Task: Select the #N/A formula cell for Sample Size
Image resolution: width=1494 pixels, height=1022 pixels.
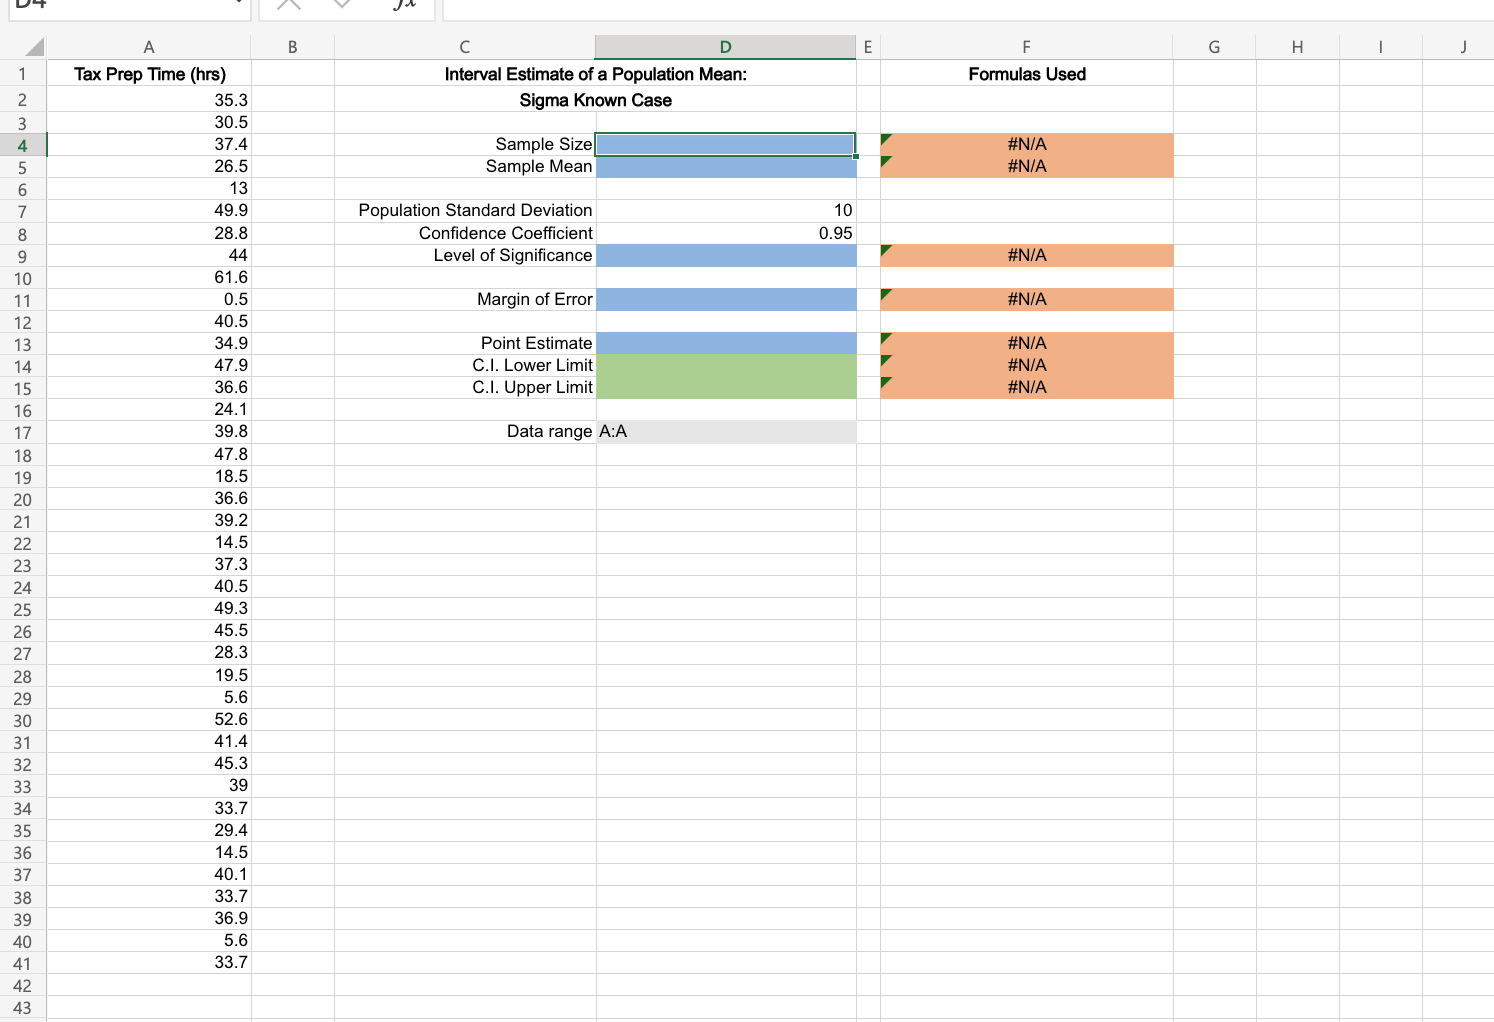Action: click(x=1027, y=144)
